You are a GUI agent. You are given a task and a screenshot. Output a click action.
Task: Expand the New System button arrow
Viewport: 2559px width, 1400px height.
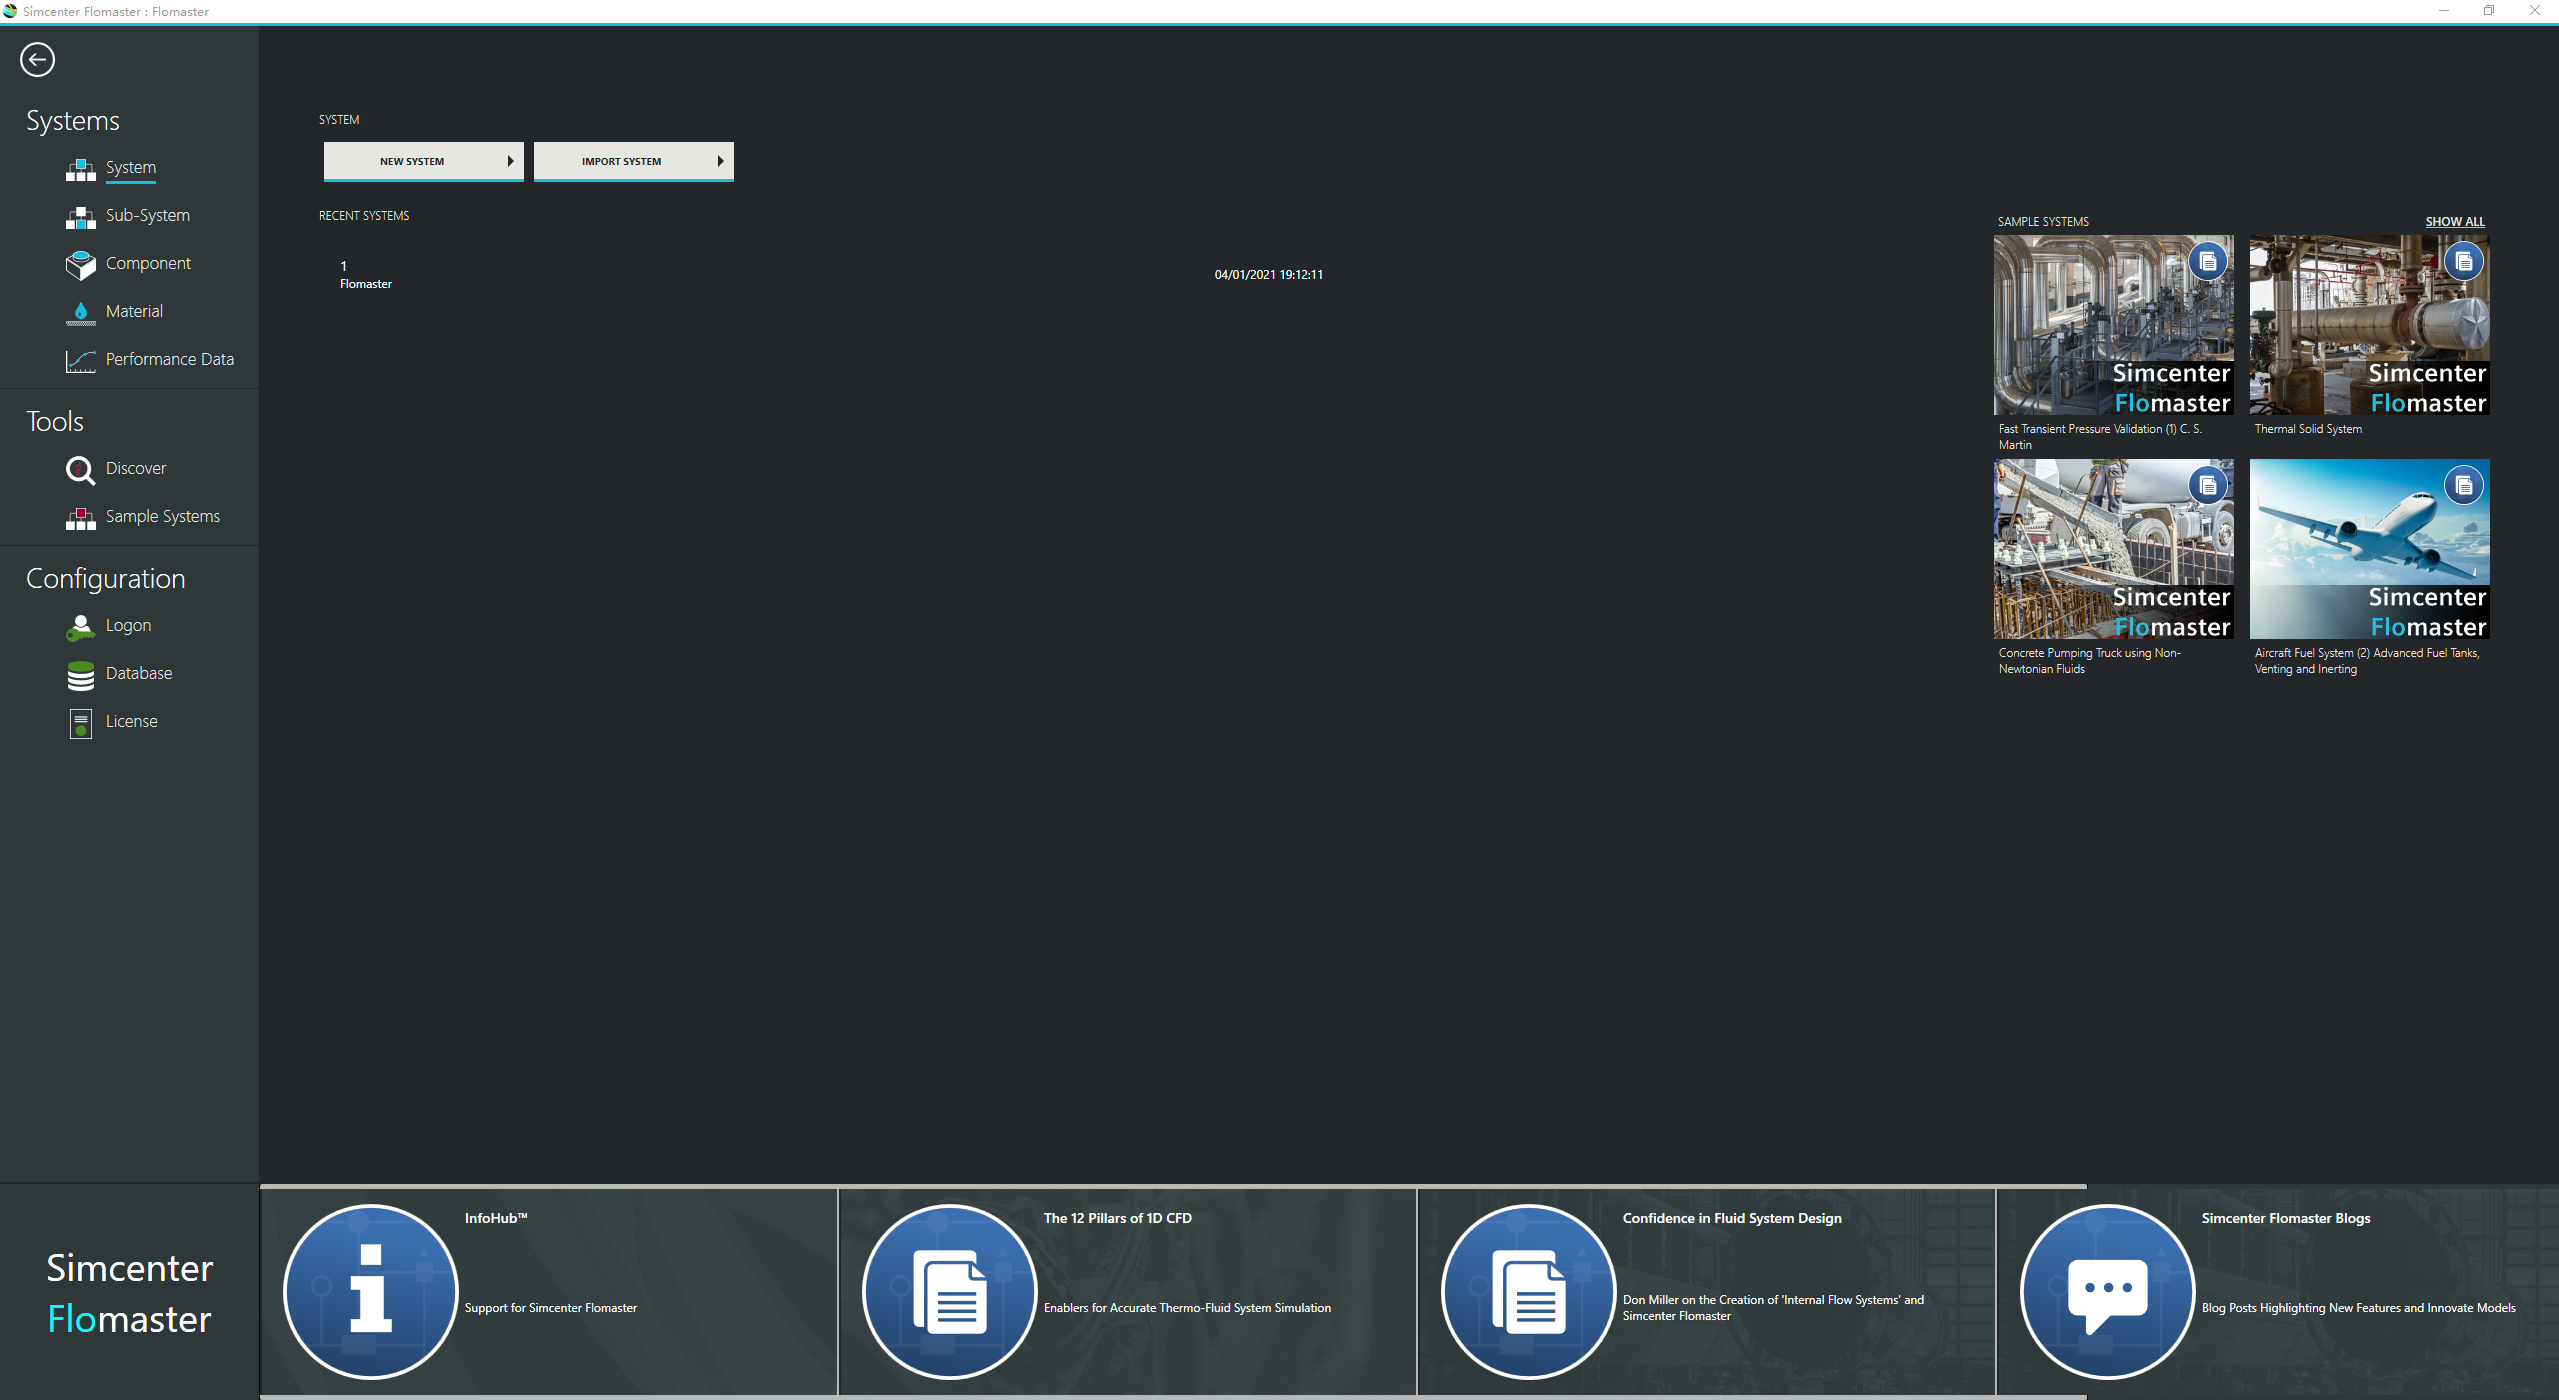[x=510, y=161]
